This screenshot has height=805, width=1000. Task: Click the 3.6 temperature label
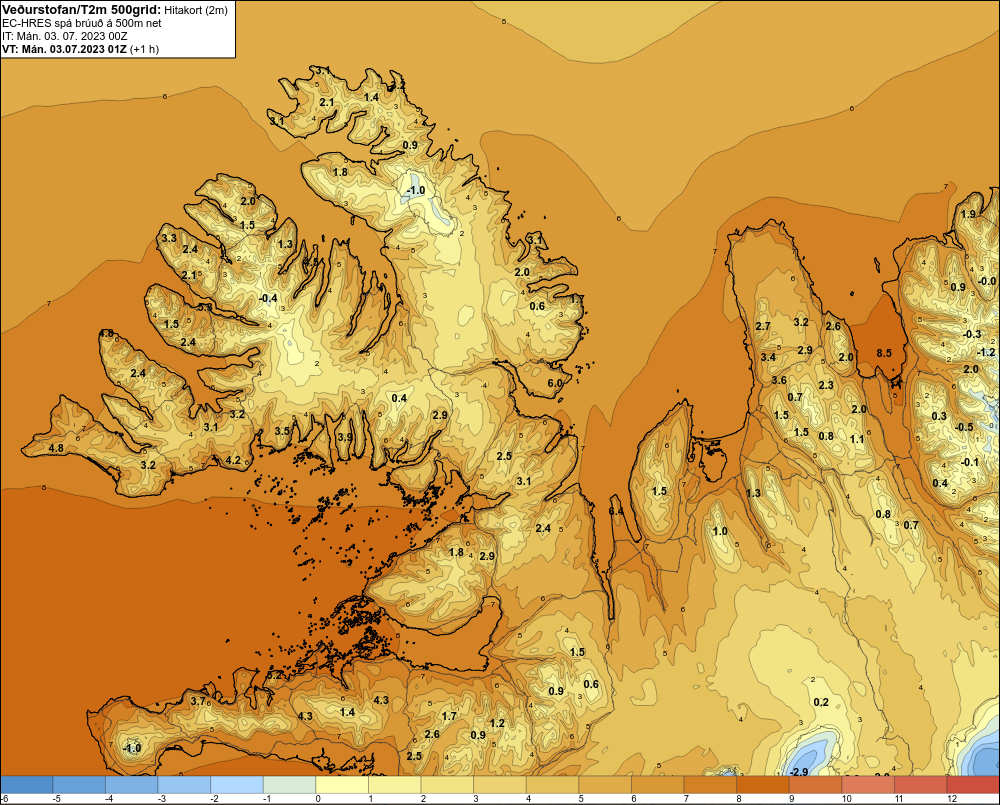(779, 380)
